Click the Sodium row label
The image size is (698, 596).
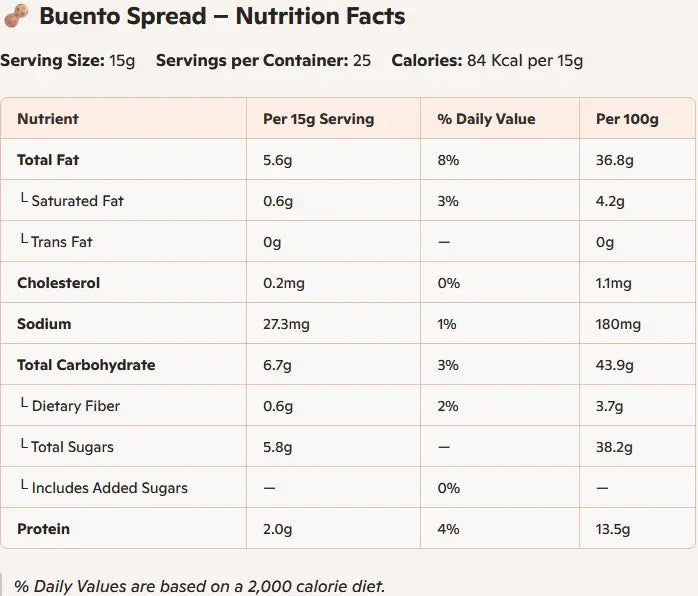tap(44, 324)
